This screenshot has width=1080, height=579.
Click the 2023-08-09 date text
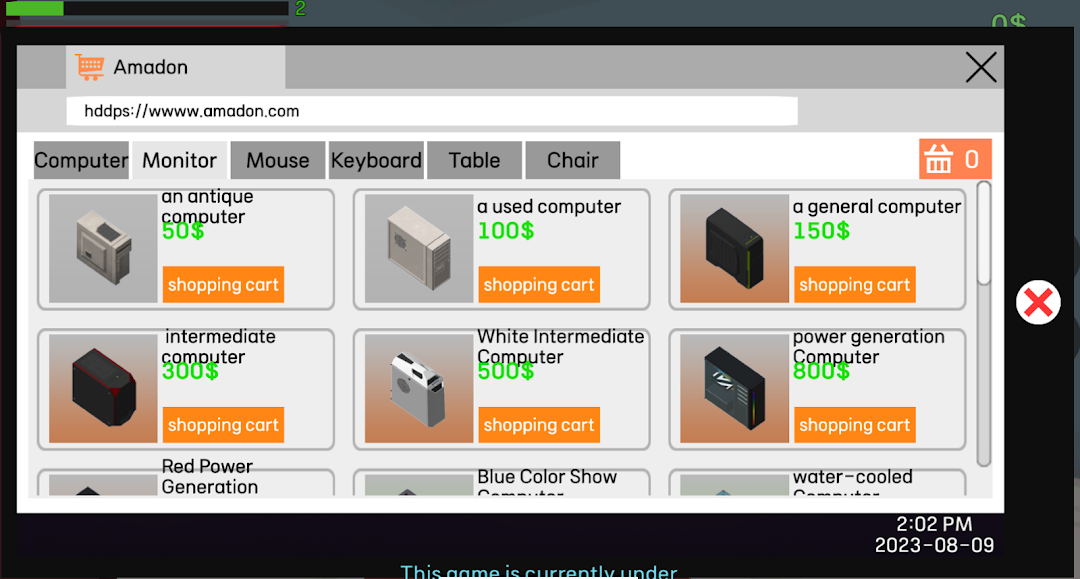pos(935,545)
